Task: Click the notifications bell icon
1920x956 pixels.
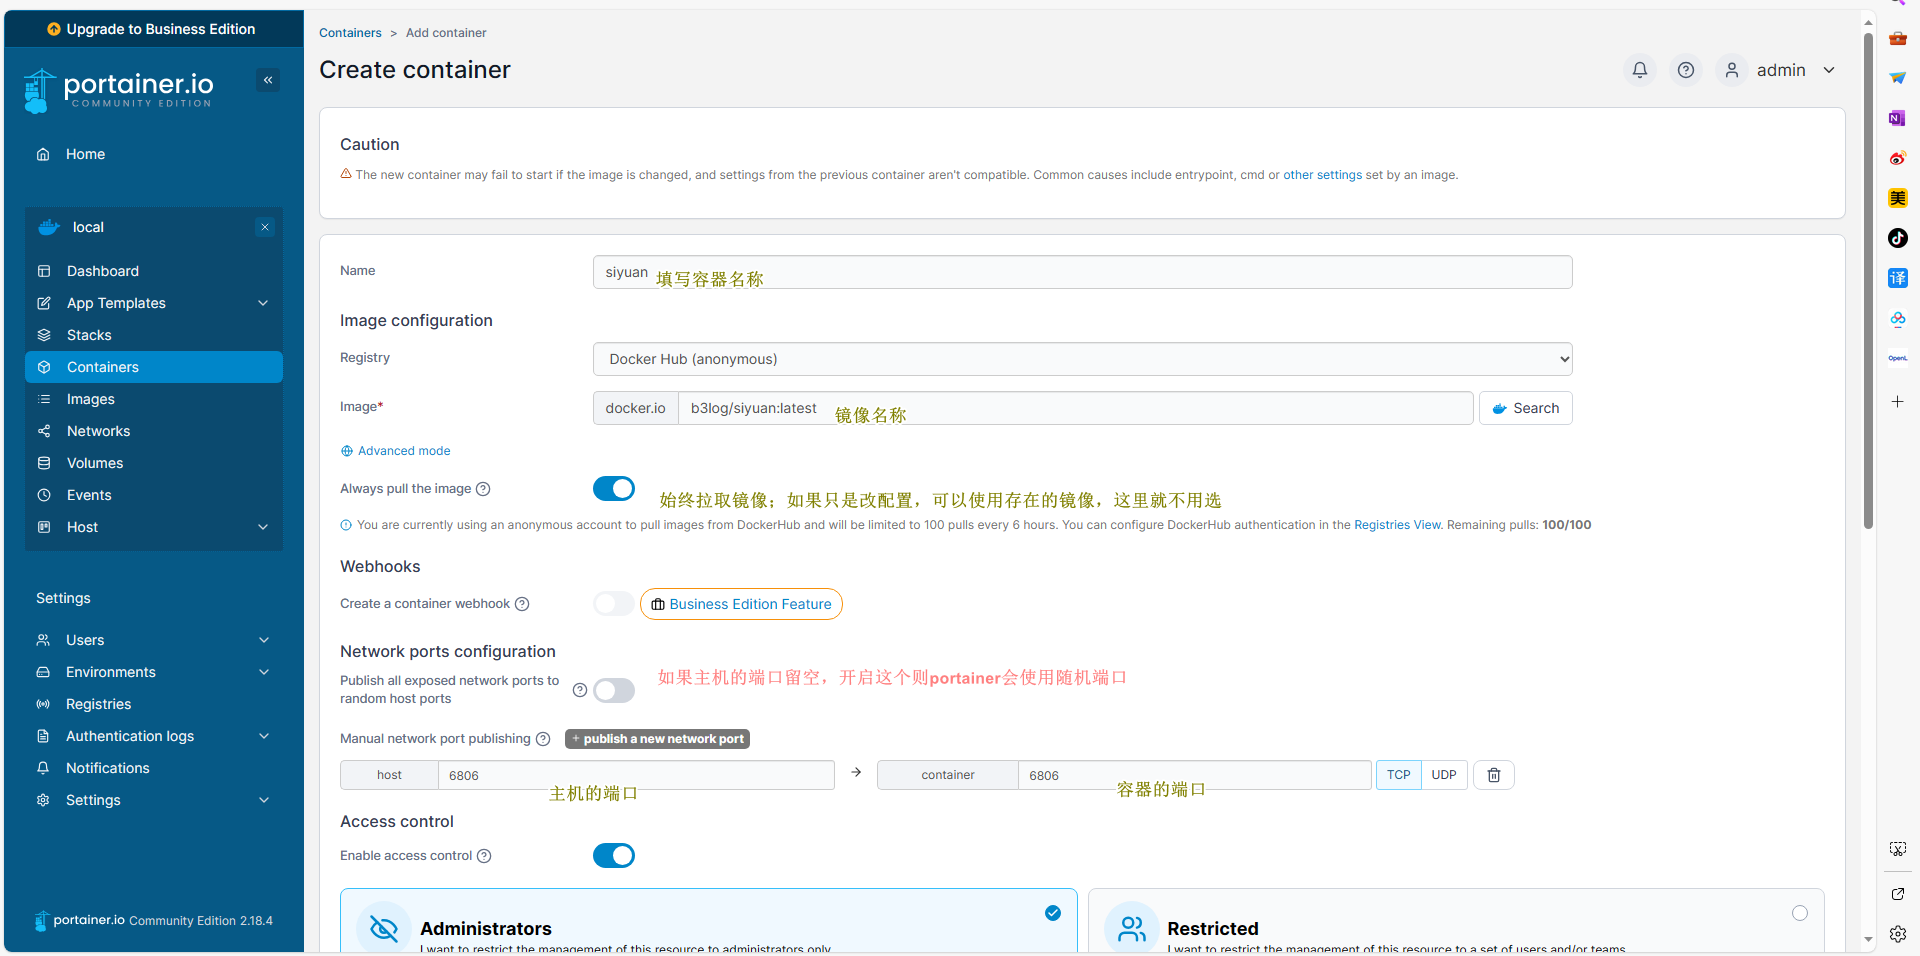Action: [x=1640, y=70]
